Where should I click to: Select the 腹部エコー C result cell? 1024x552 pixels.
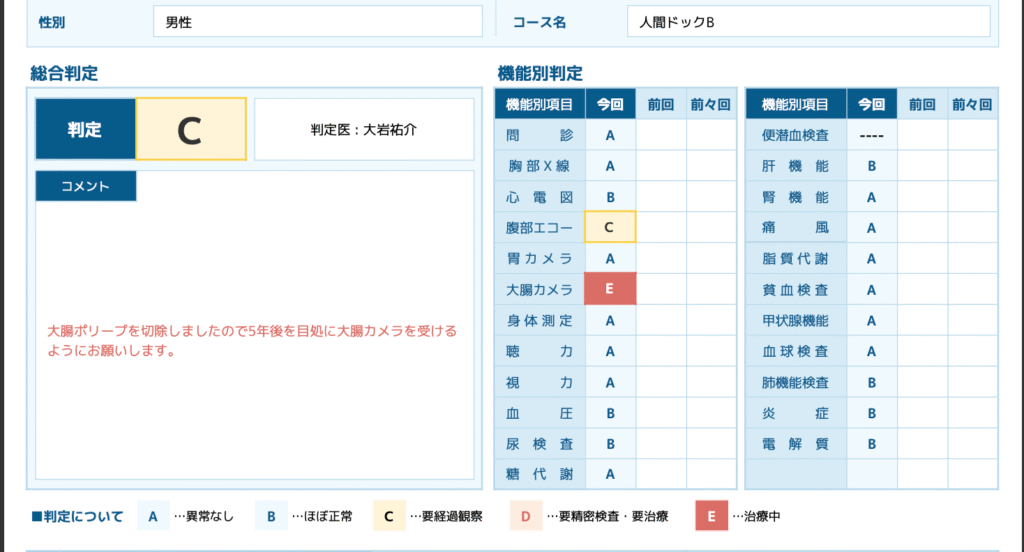pyautogui.click(x=610, y=227)
